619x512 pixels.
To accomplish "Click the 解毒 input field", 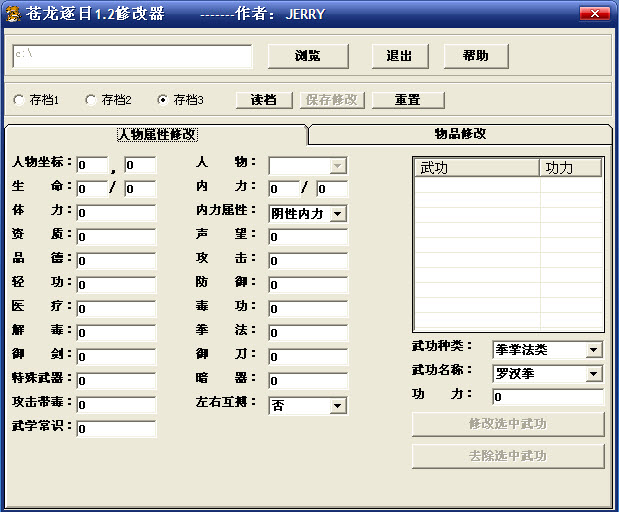I will [x=116, y=333].
